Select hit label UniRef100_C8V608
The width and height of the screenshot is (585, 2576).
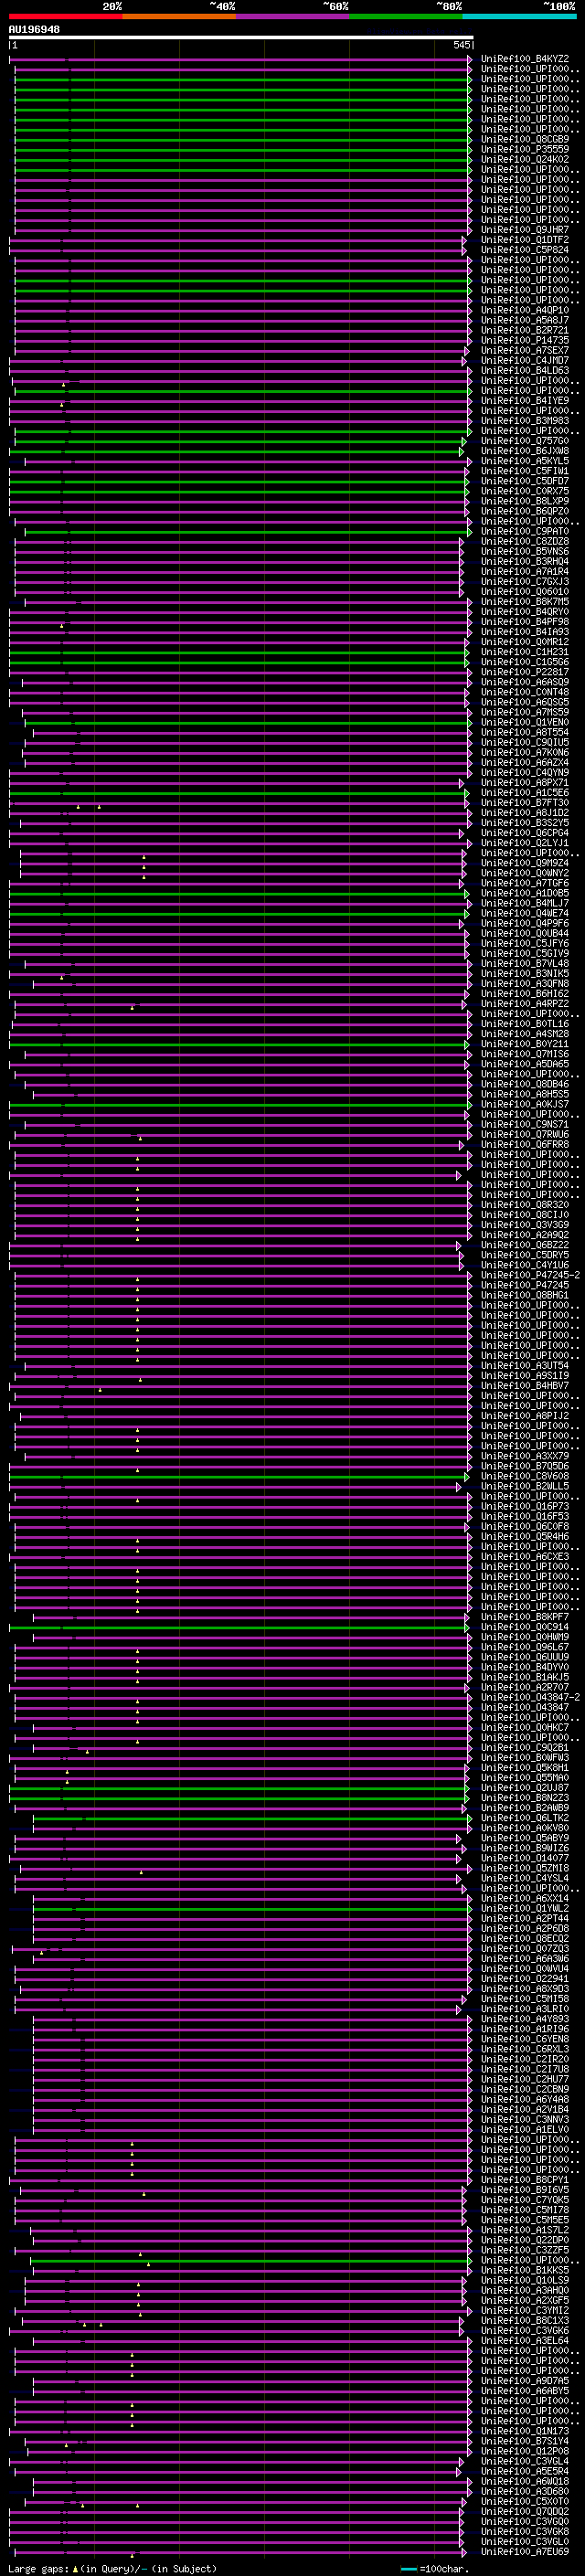click(525, 1476)
